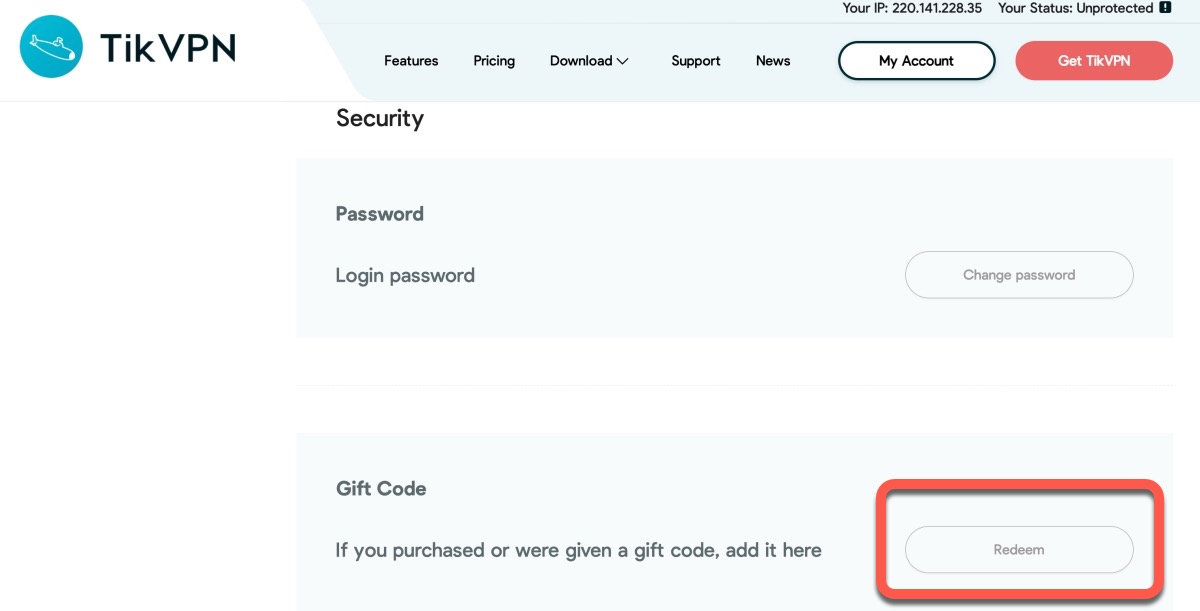Redeem a gift code
The height and width of the screenshot is (611, 1200).
(1019, 550)
